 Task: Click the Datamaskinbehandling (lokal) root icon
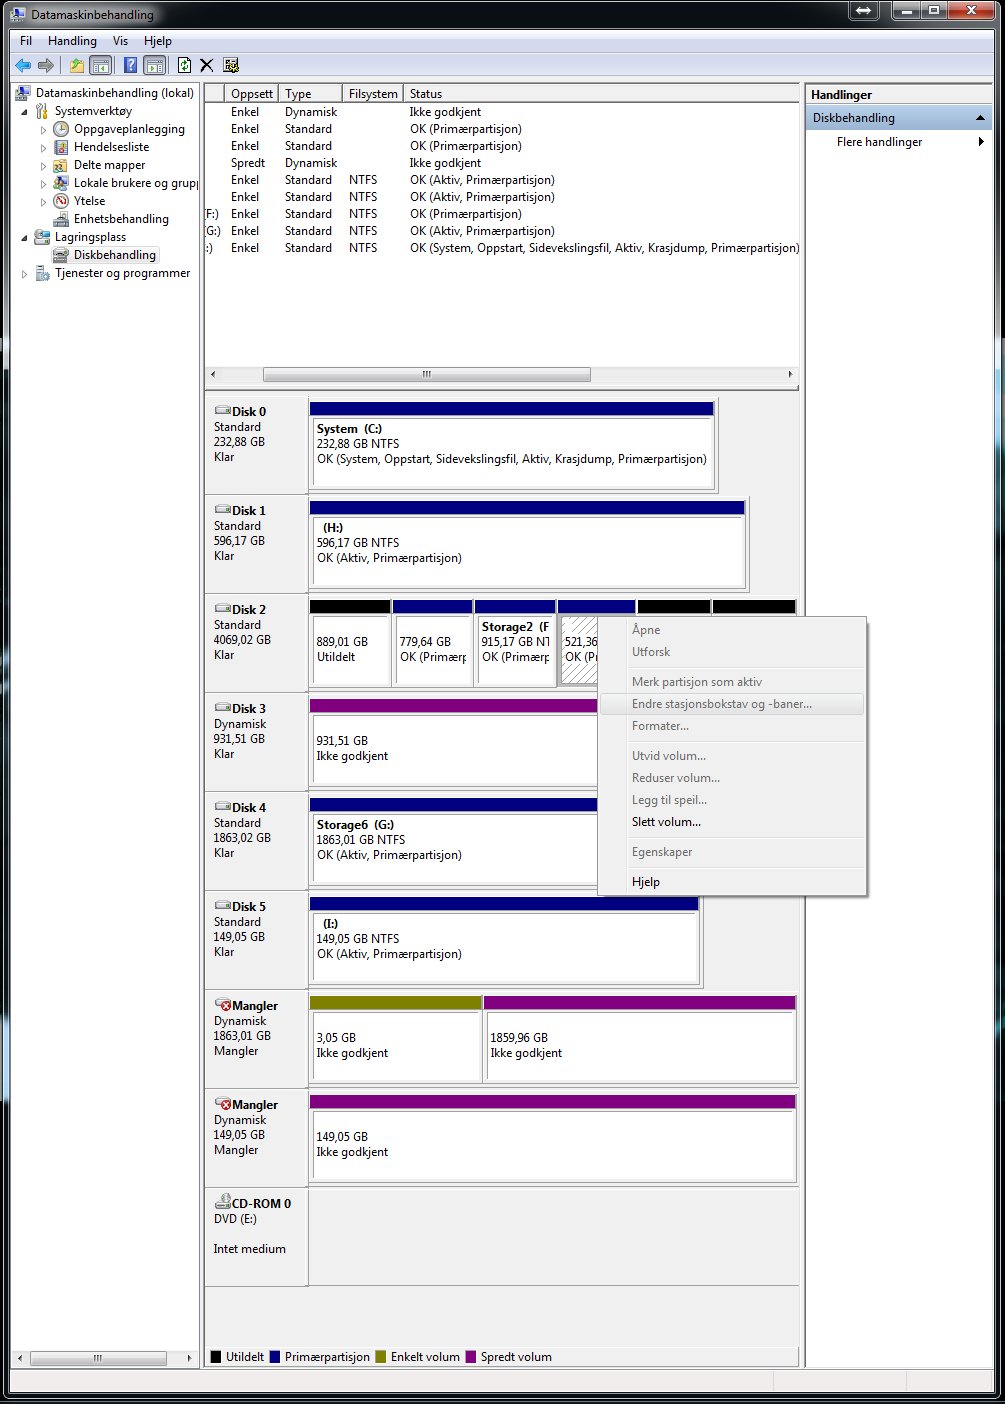pos(22,93)
